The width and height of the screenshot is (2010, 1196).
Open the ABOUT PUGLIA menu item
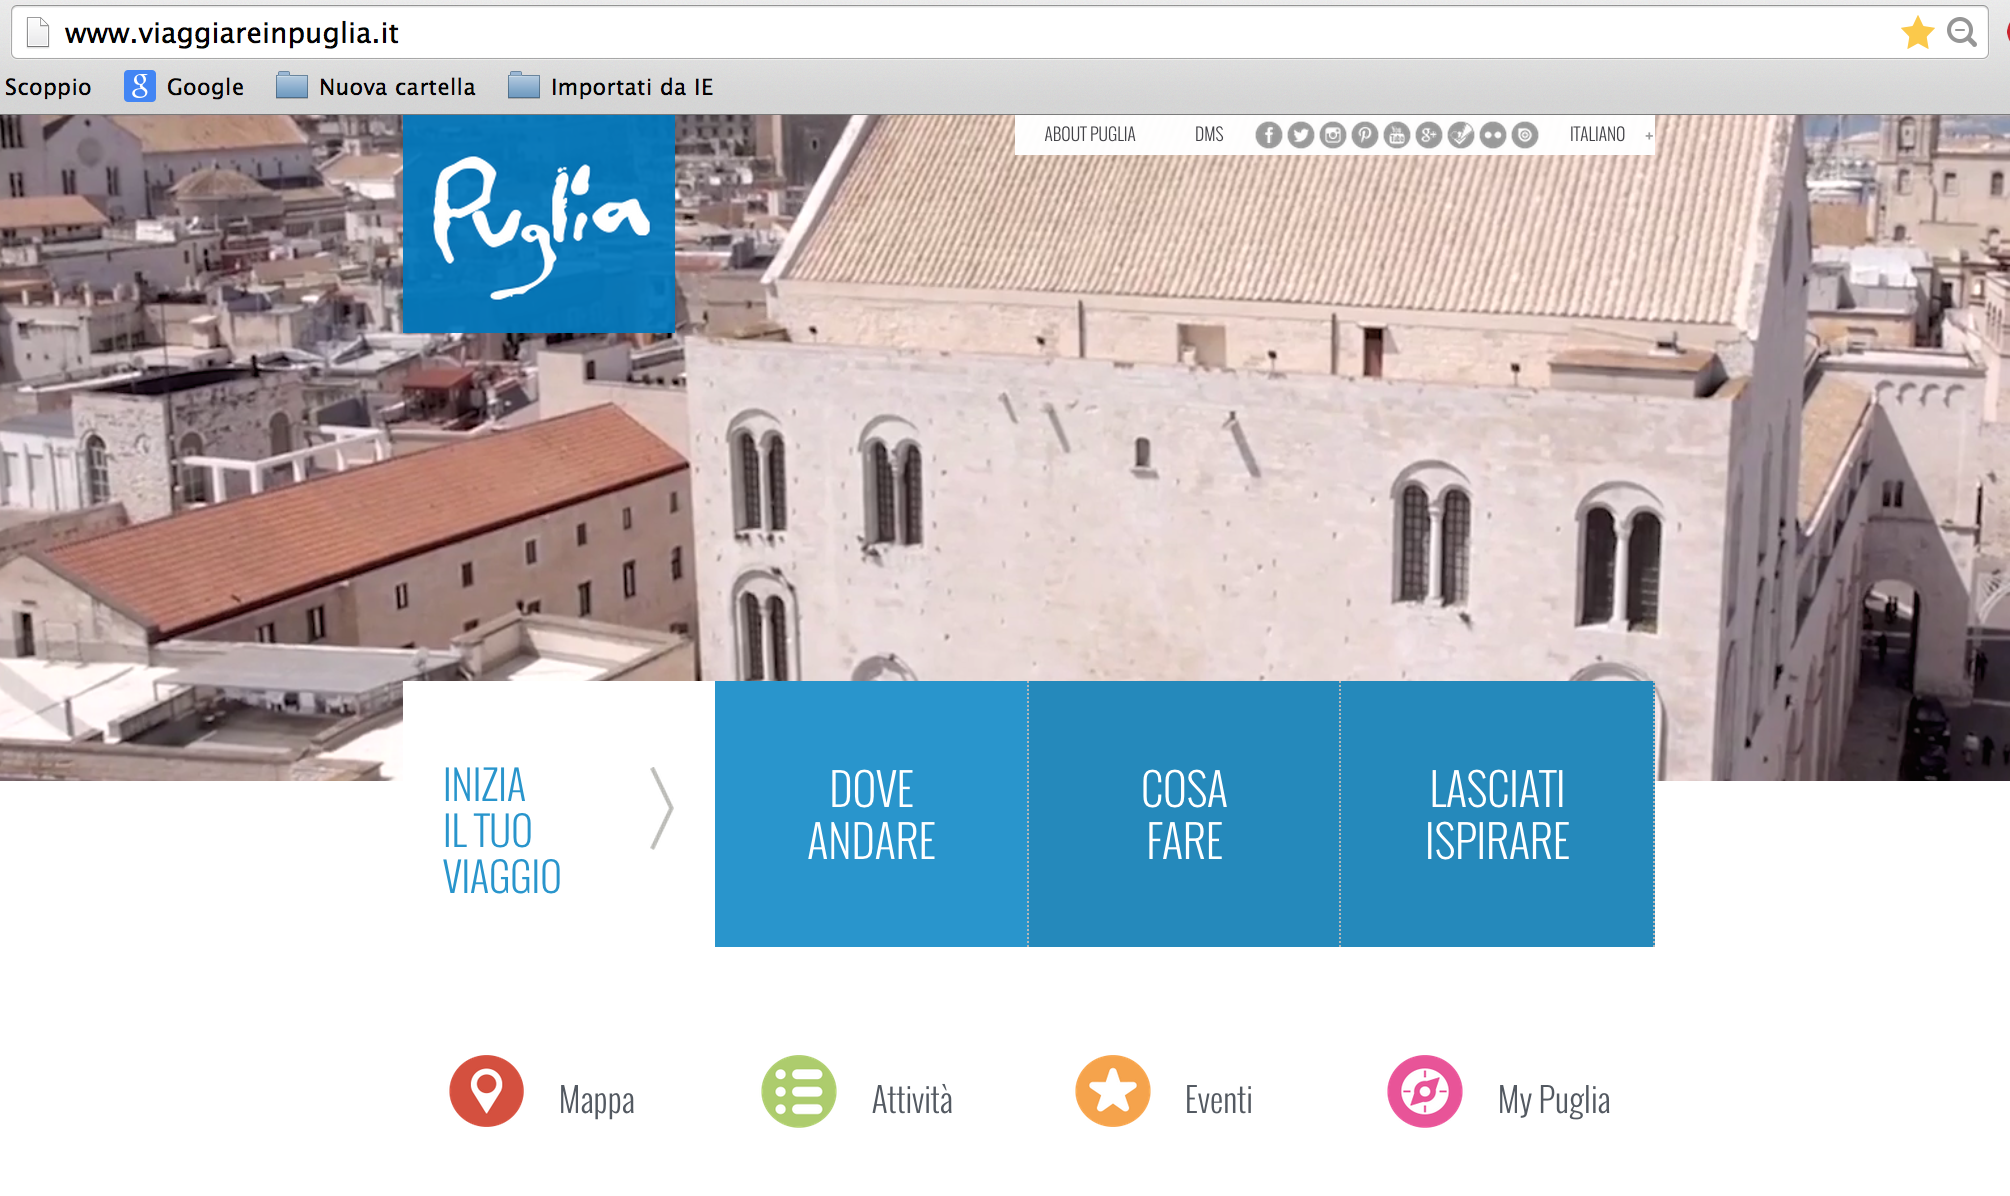tap(1089, 135)
